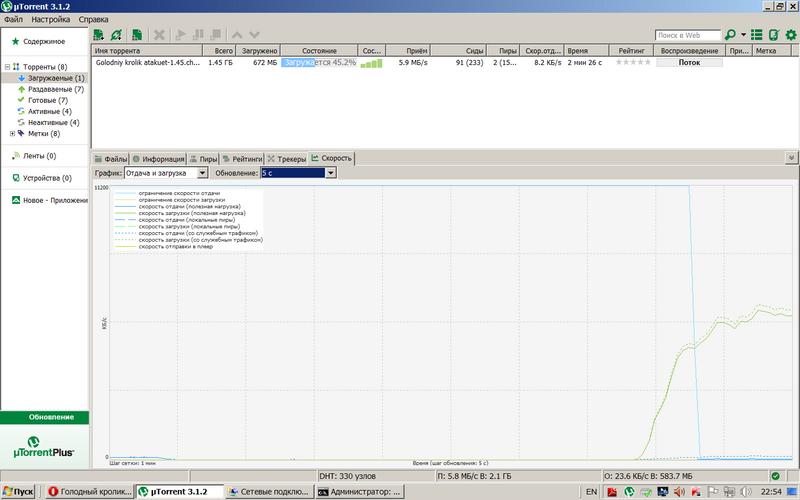Screen dimensions: 800x500
Task: Click the green network status icon
Action: pos(776,476)
